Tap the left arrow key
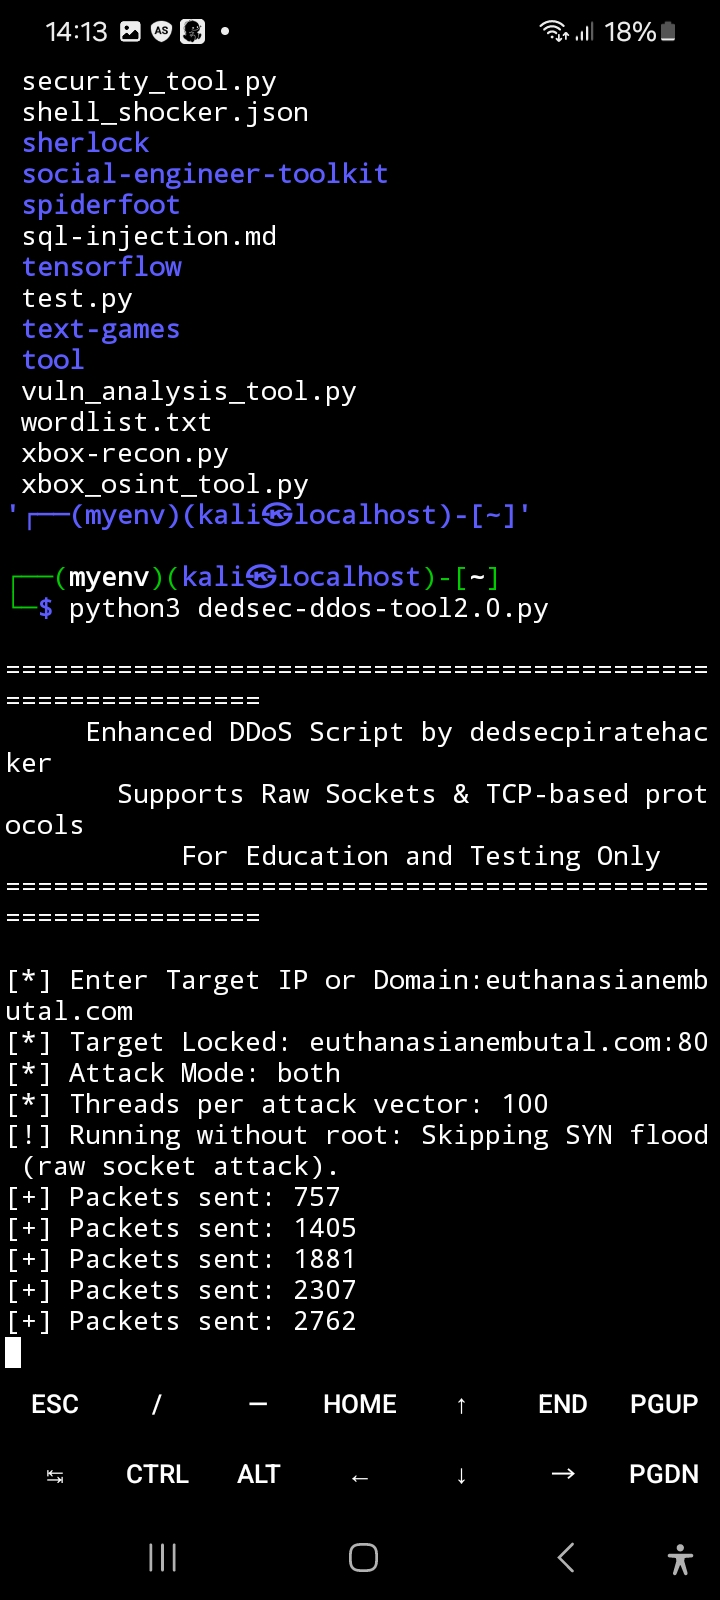 click(x=360, y=1476)
